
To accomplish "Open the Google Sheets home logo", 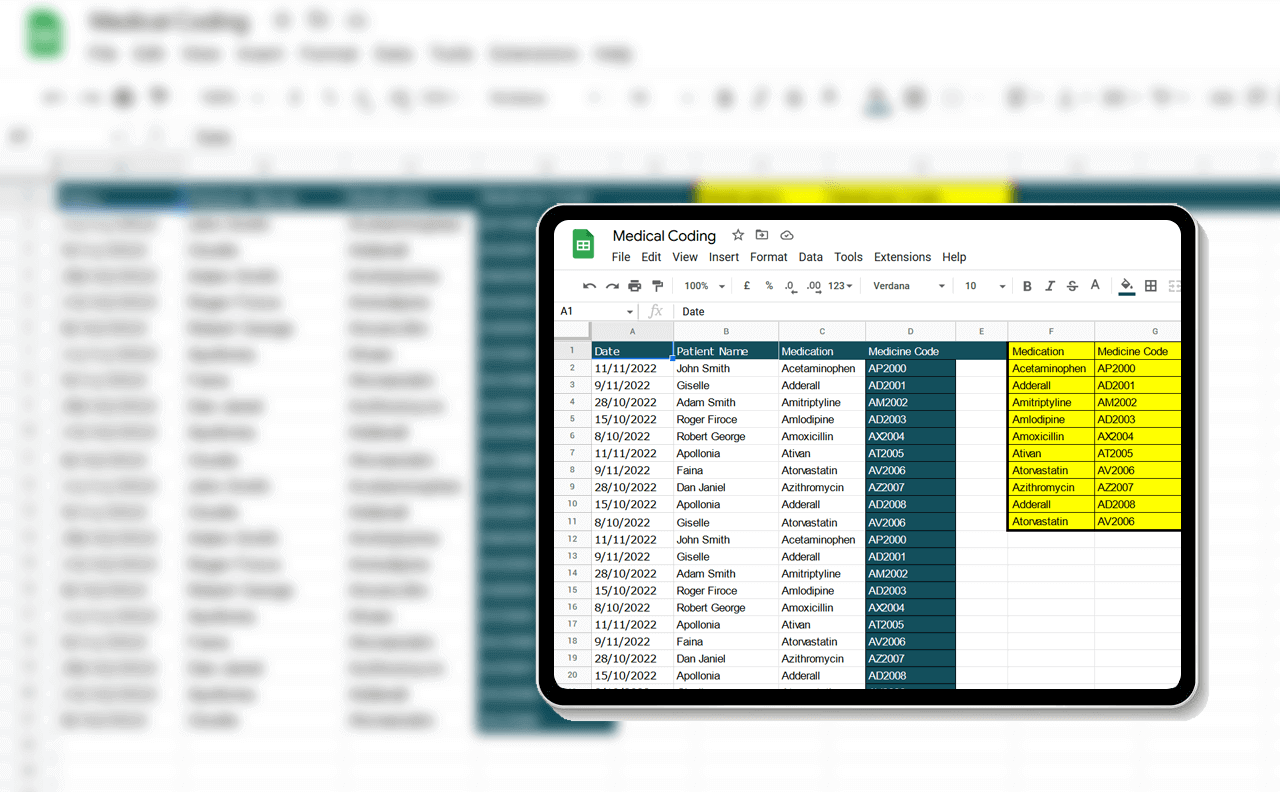I will point(583,244).
